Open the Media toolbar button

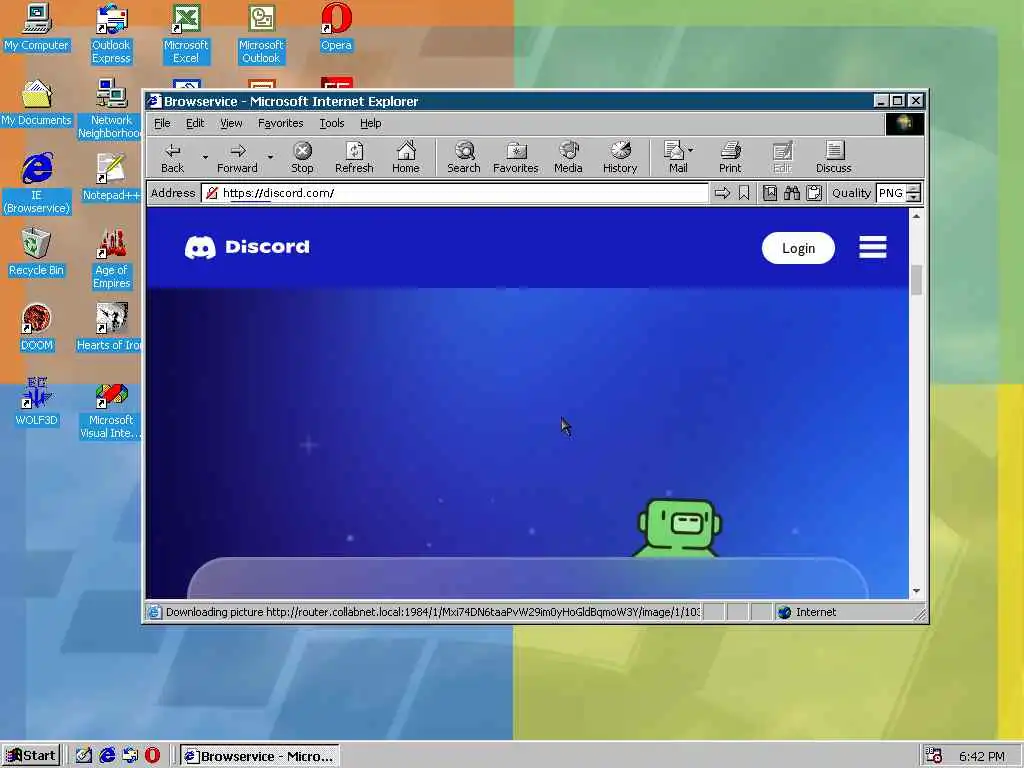568,157
